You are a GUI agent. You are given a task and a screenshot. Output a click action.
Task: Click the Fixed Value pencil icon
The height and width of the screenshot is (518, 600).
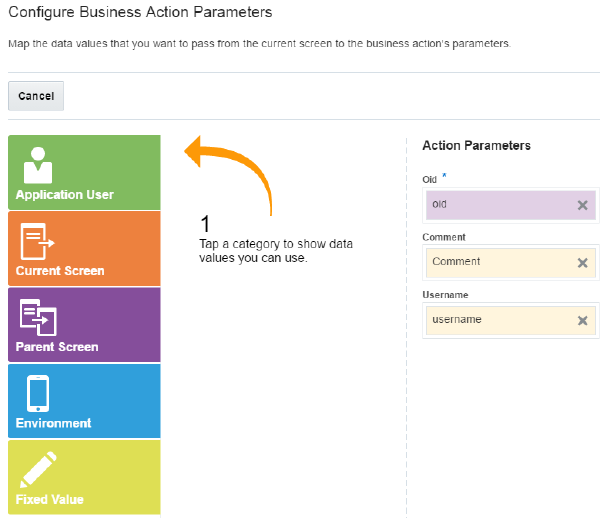point(37,469)
